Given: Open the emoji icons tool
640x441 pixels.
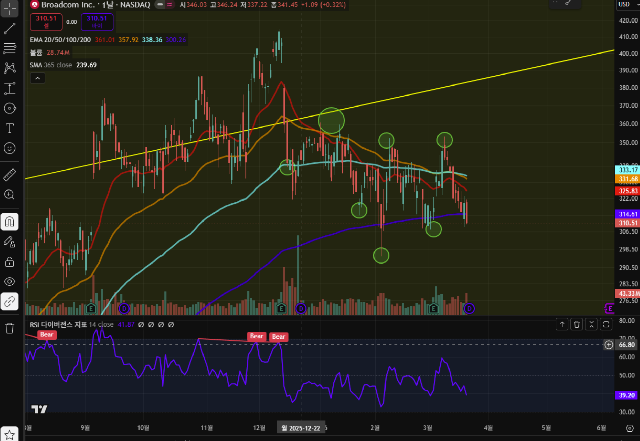Looking at the screenshot, I should click(x=9, y=148).
